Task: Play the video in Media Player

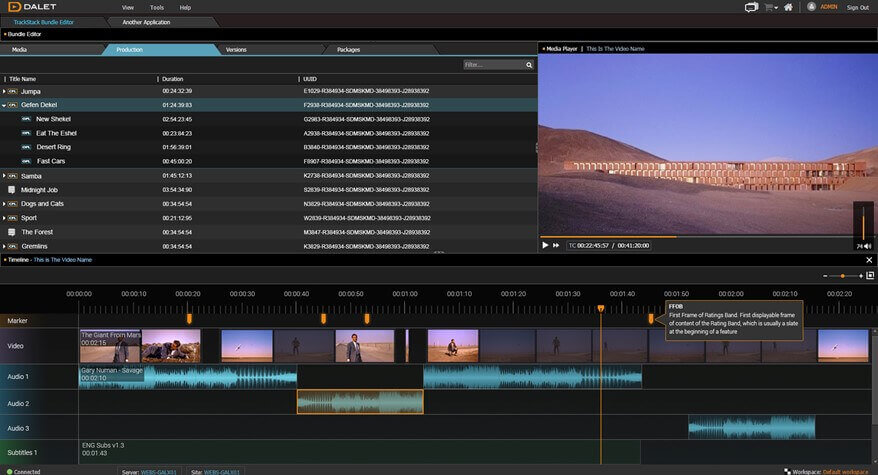Action: (x=545, y=245)
